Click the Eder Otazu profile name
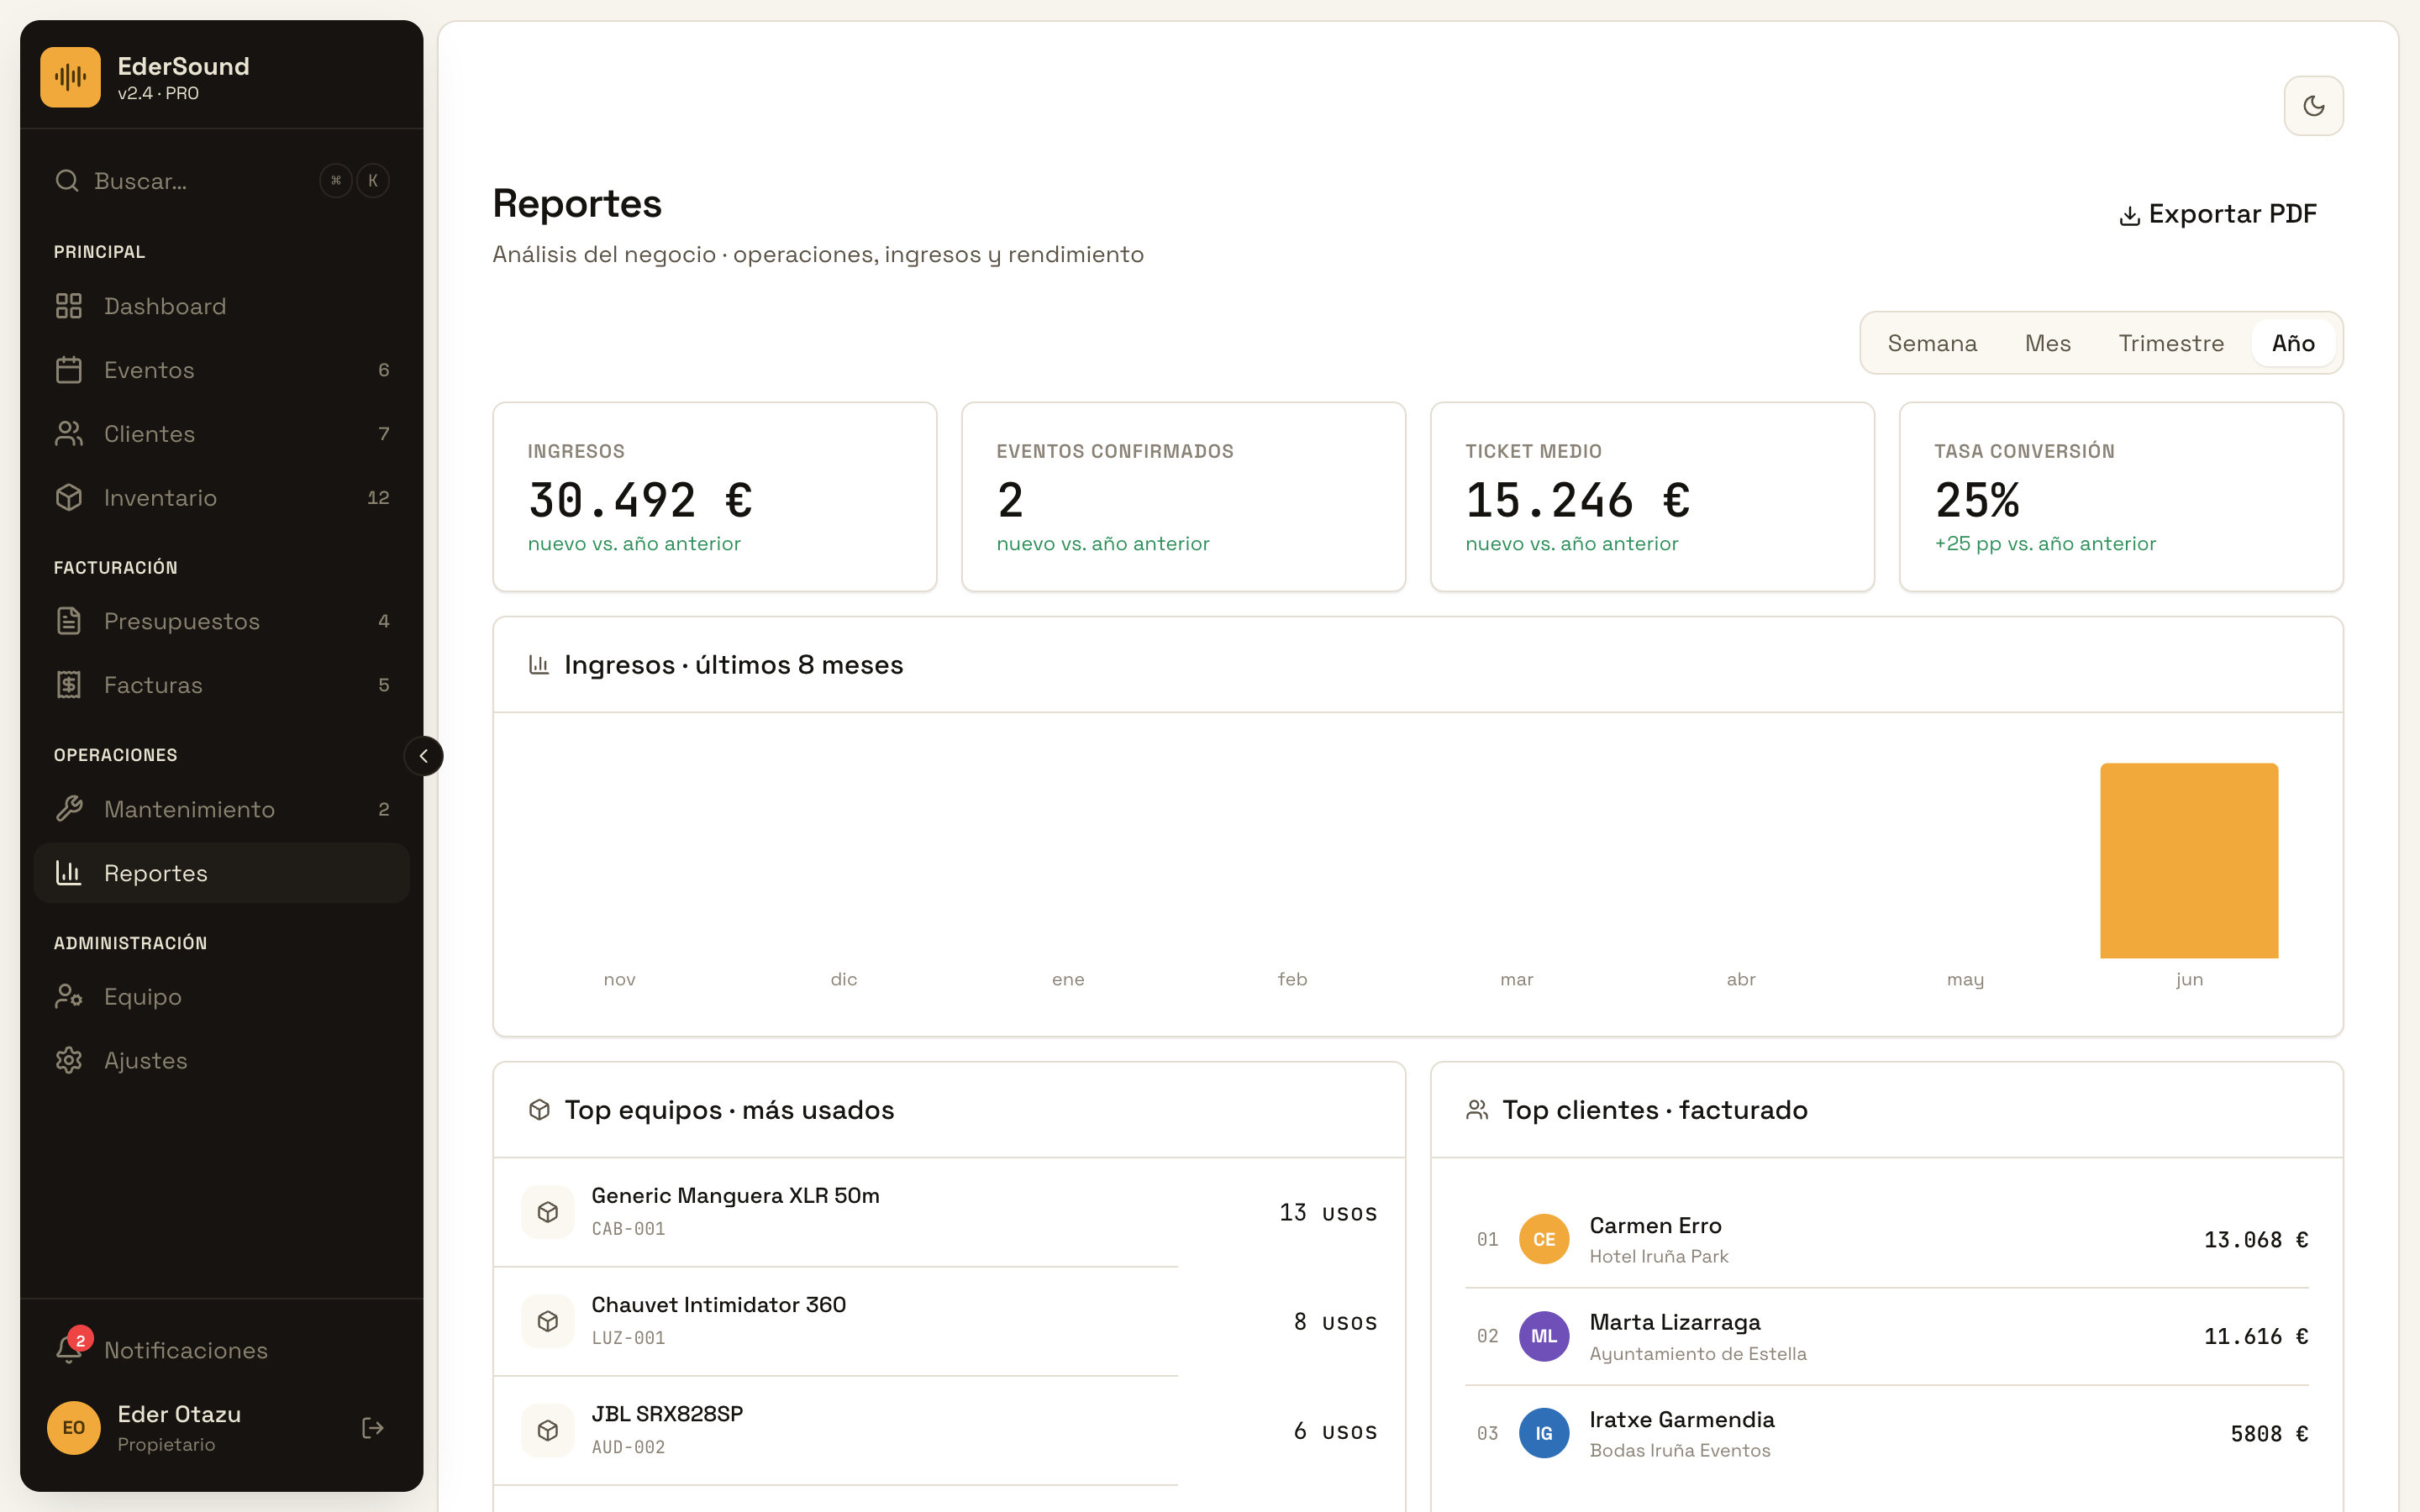Screen dimensions: 2420x1512 (x=179, y=1414)
